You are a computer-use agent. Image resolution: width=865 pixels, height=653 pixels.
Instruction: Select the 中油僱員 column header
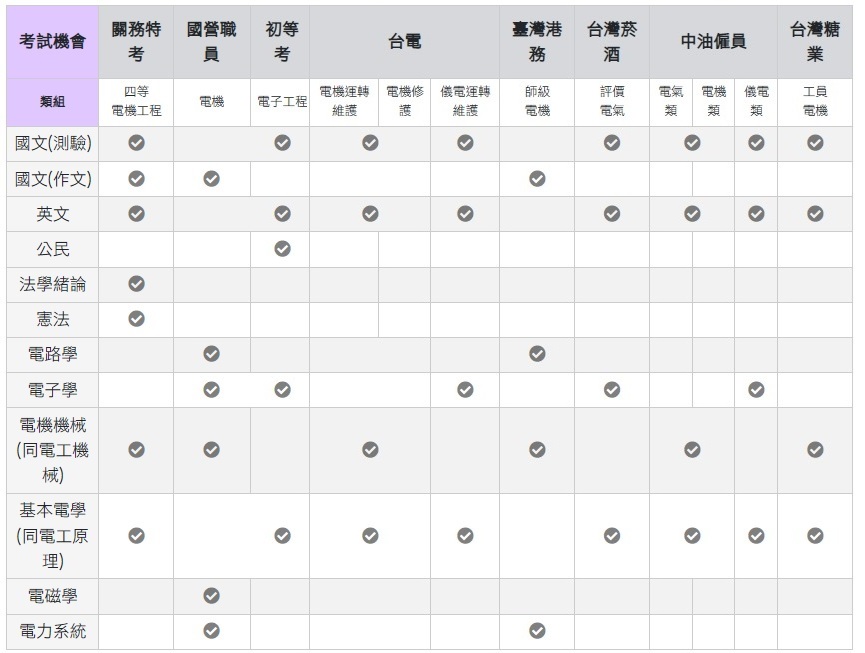(713, 42)
